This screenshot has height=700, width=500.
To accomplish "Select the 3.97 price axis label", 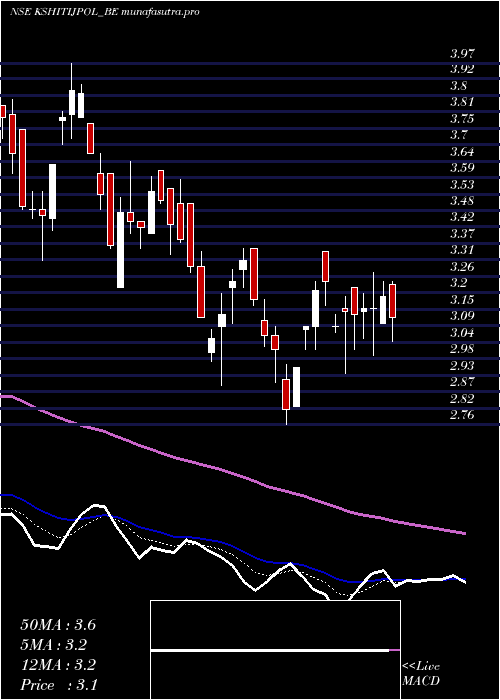I will click(462, 54).
